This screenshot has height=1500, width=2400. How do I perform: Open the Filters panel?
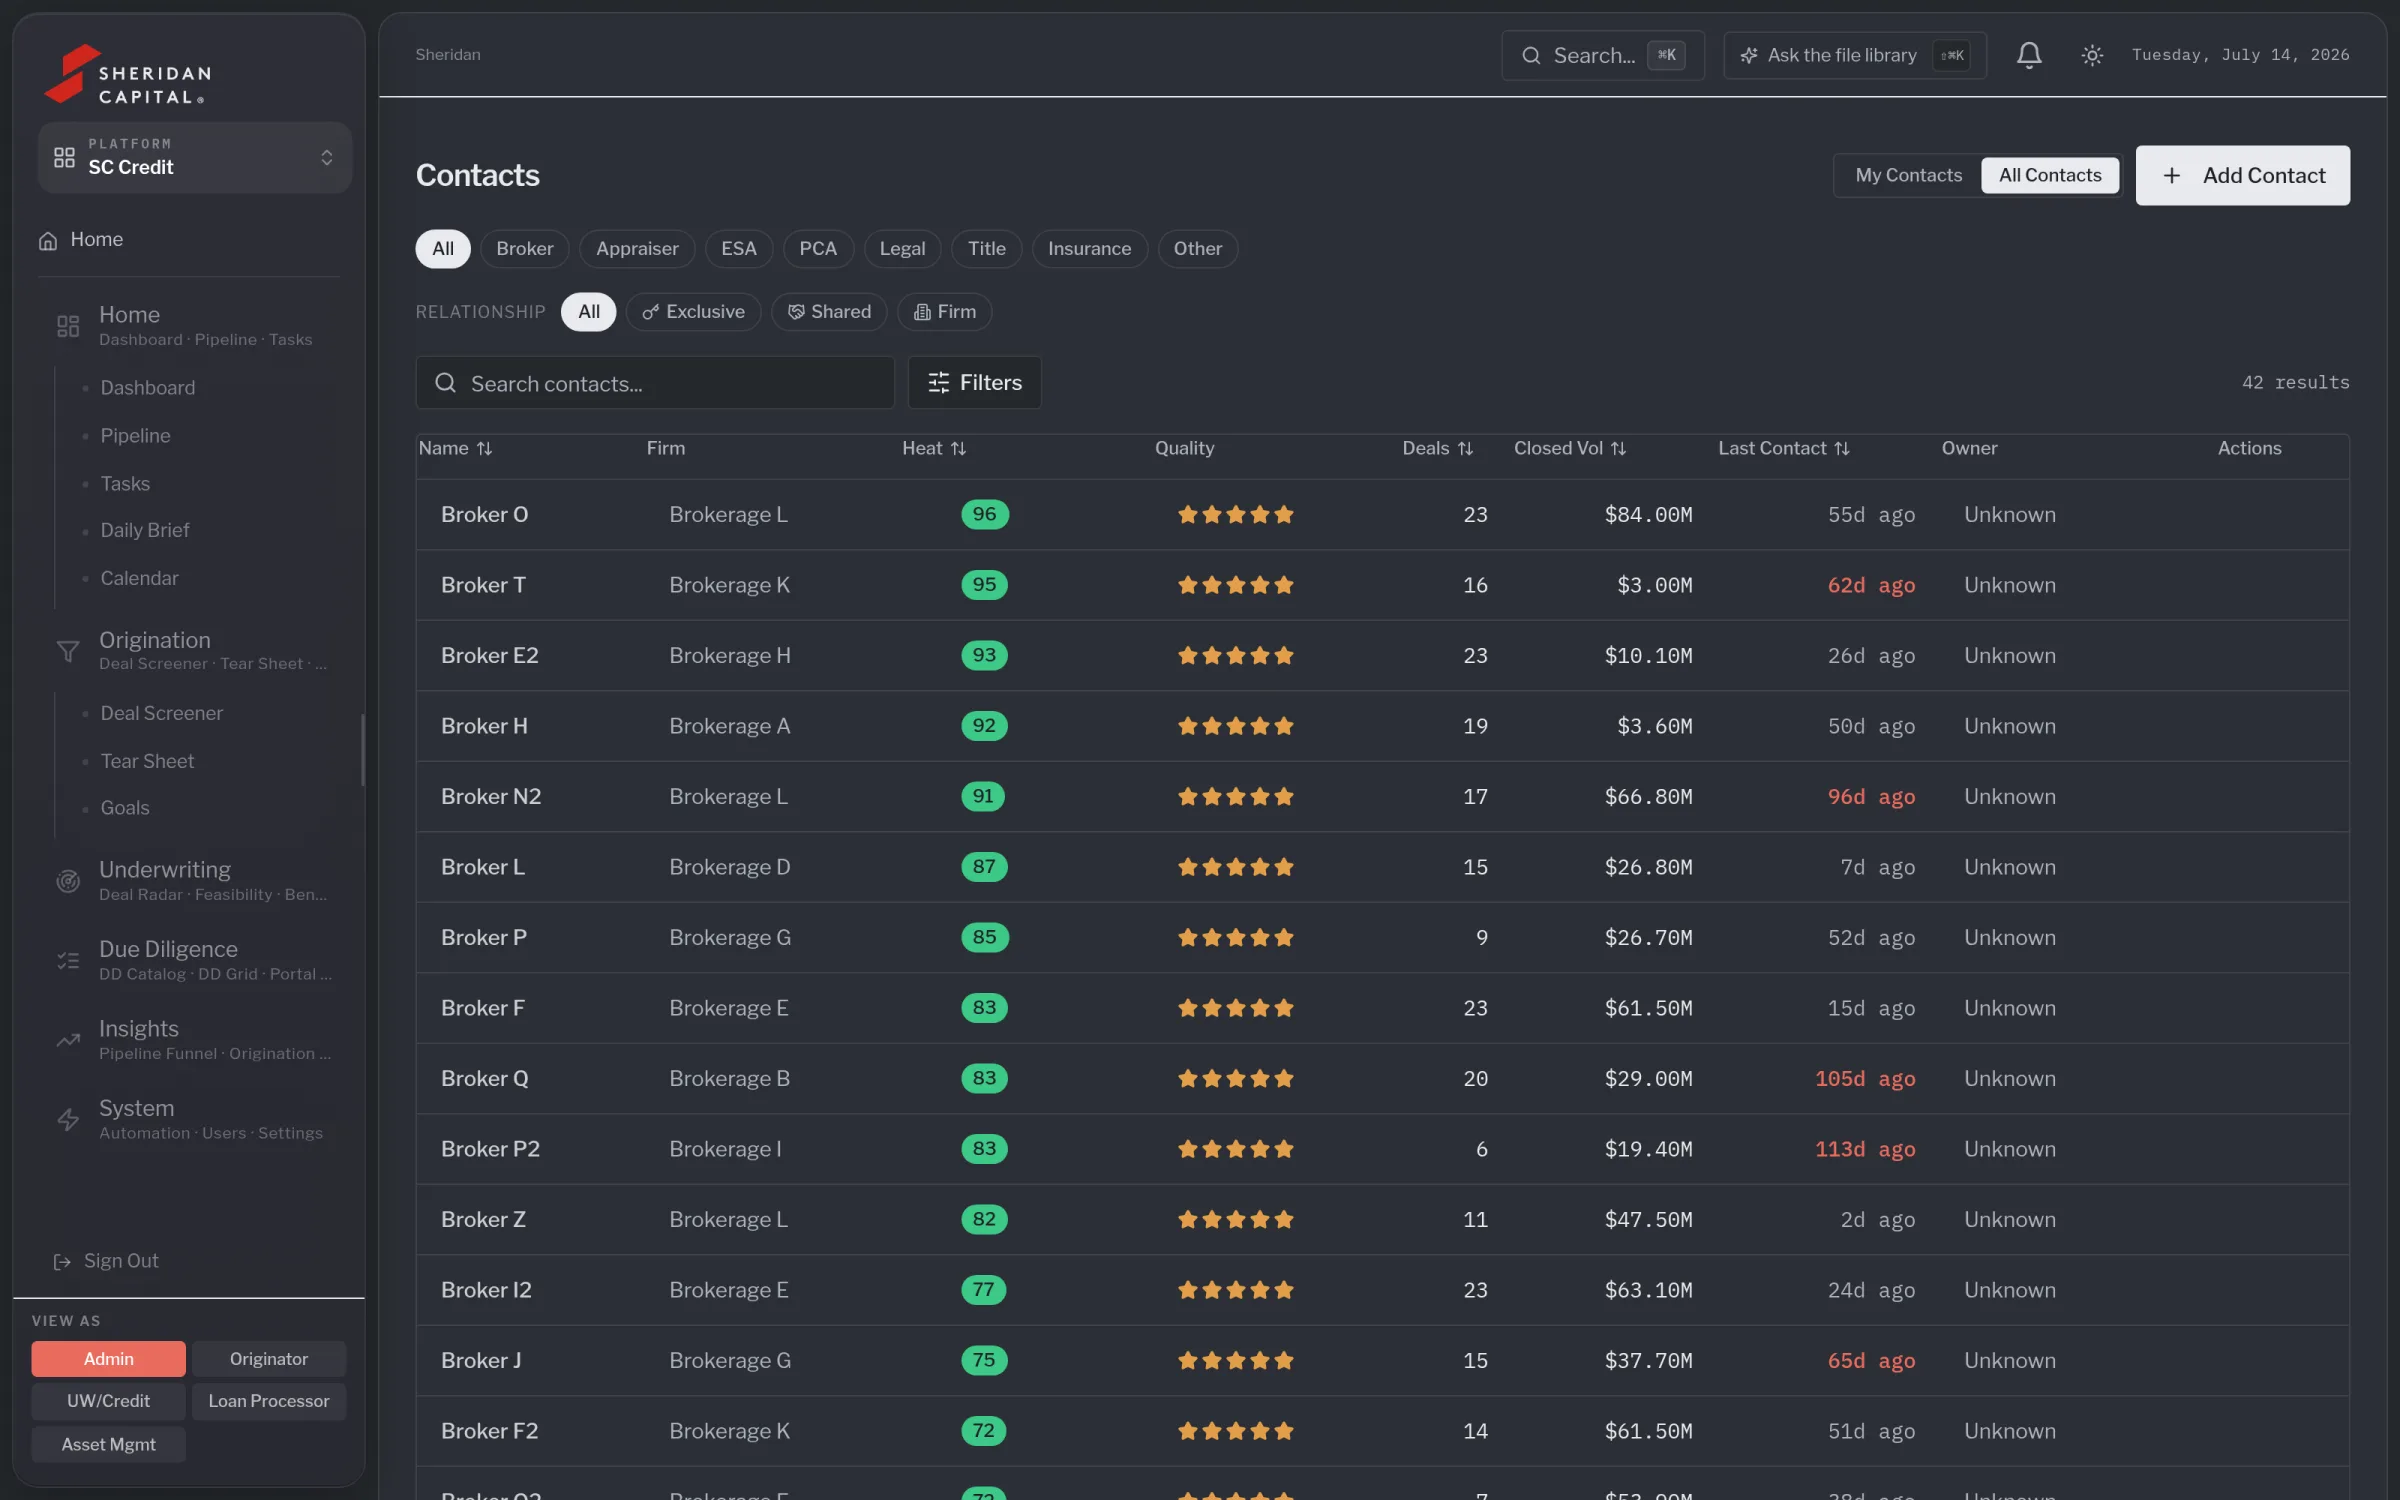[974, 383]
